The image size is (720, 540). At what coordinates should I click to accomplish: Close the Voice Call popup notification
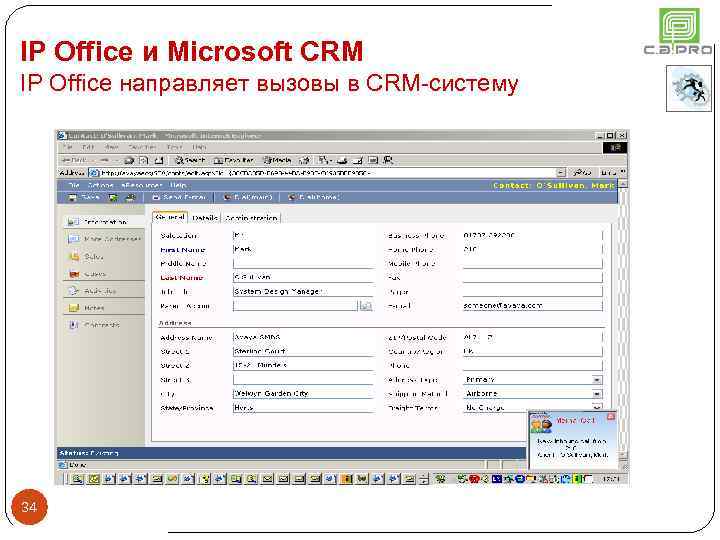pos(611,416)
